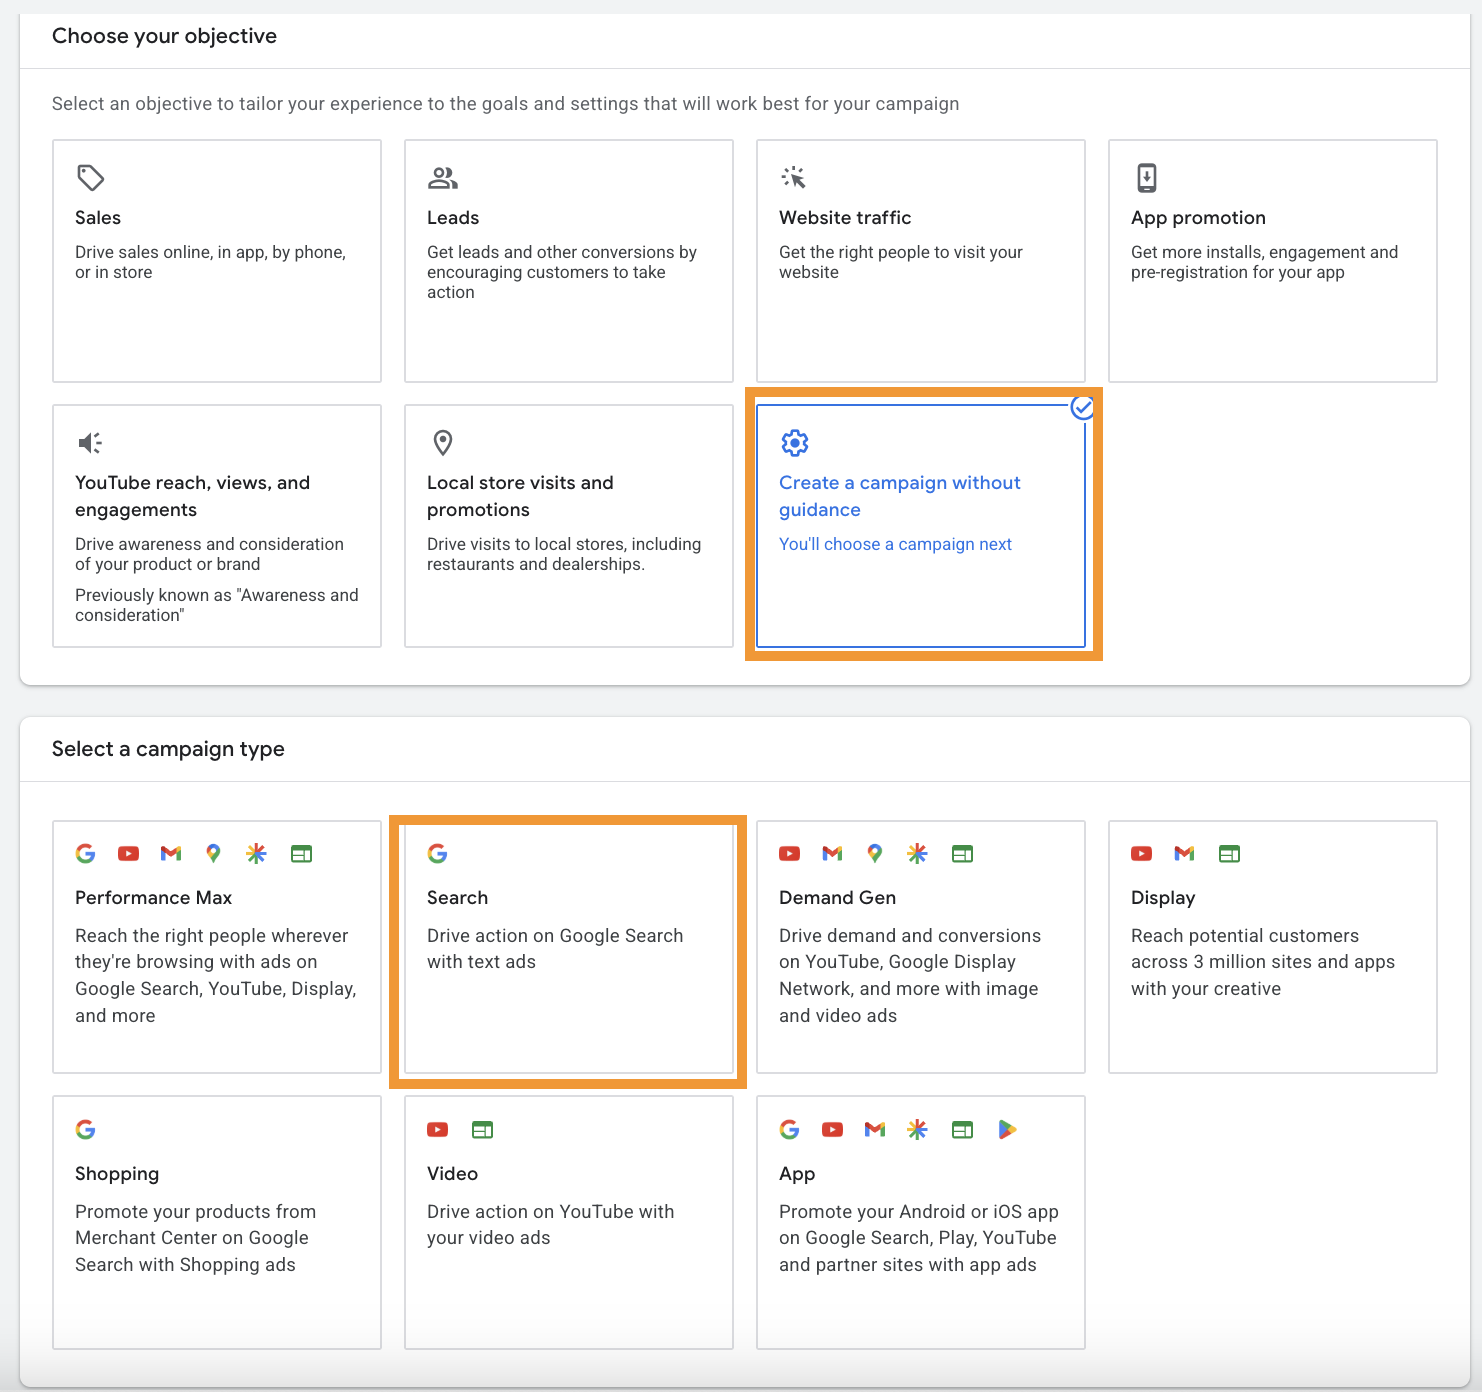Pick Local store visits and promotions title
The height and width of the screenshot is (1392, 1482).
[520, 496]
